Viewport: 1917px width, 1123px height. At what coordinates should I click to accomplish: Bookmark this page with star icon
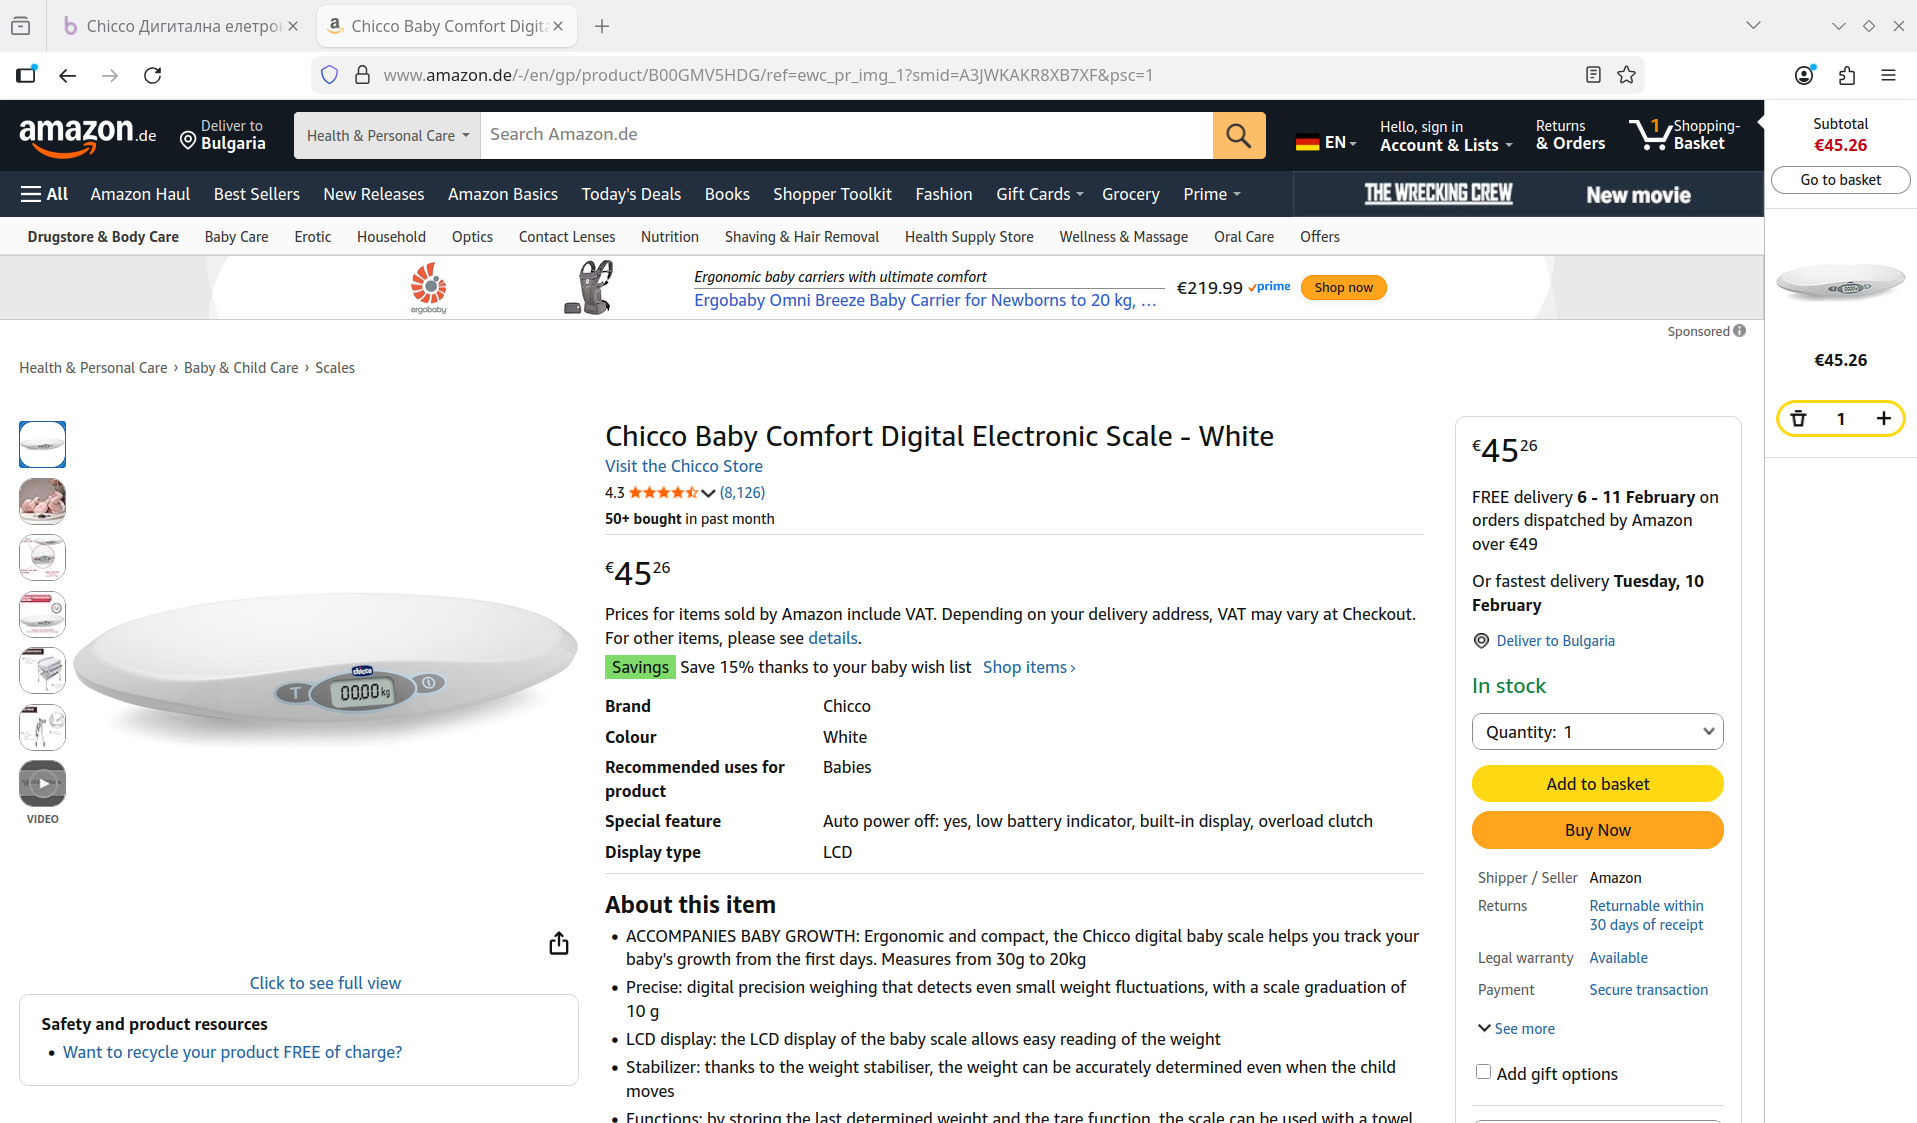(x=1627, y=75)
